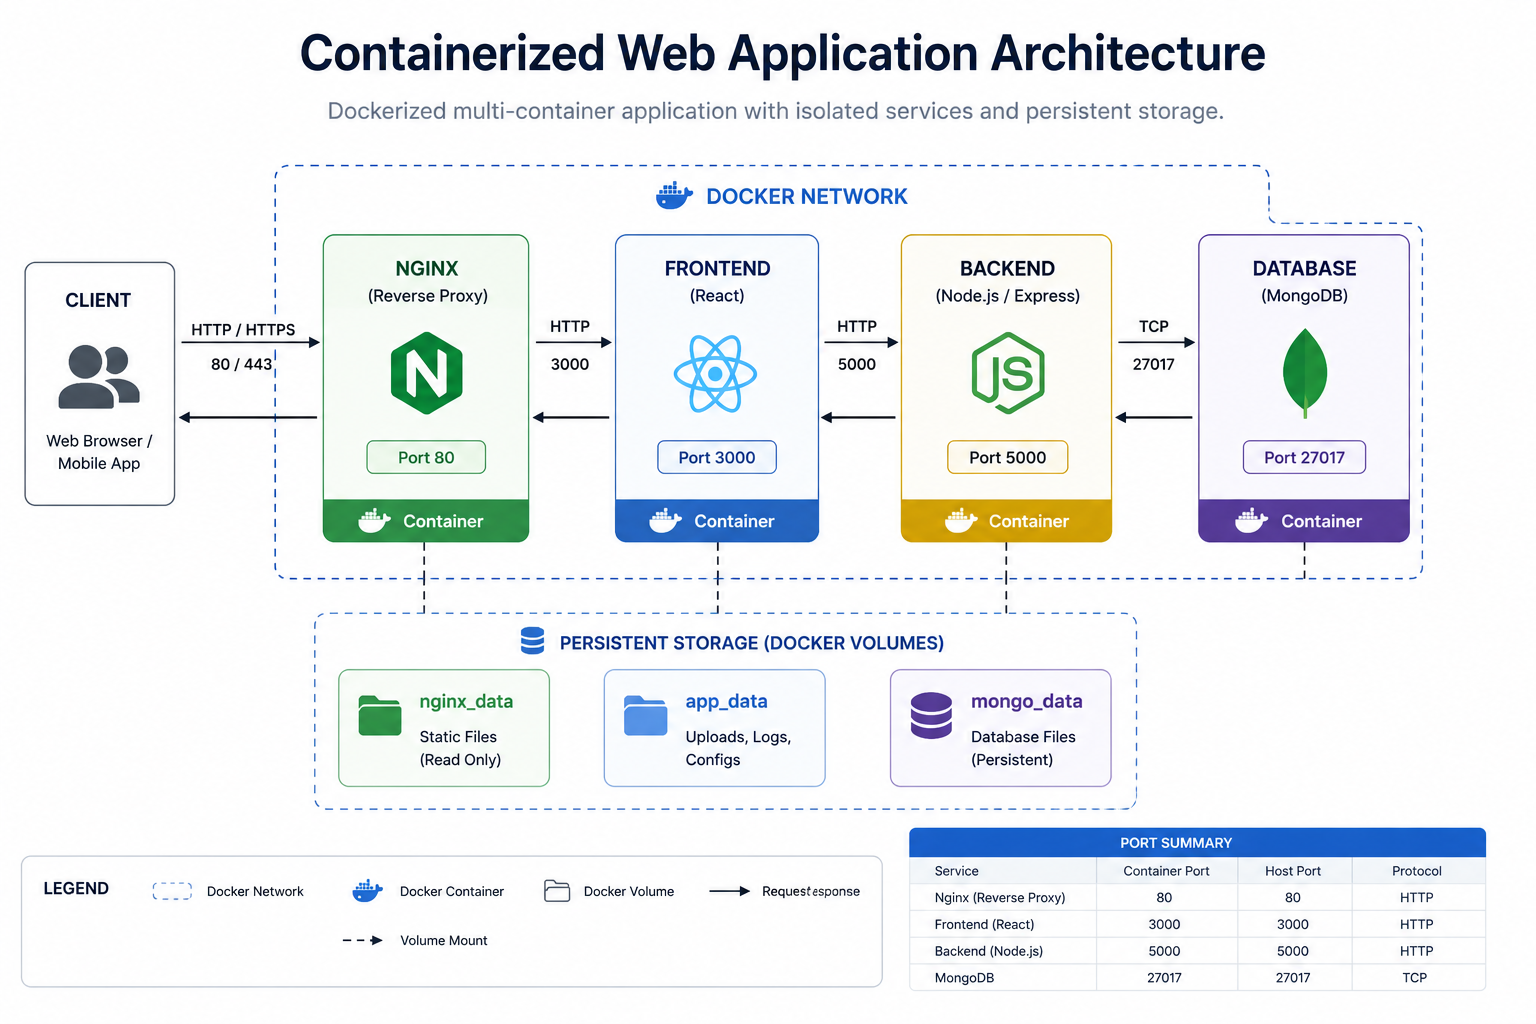Image resolution: width=1536 pixels, height=1024 pixels.
Task: Click legend dashed Volume Mount arrow
Action: click(x=363, y=940)
